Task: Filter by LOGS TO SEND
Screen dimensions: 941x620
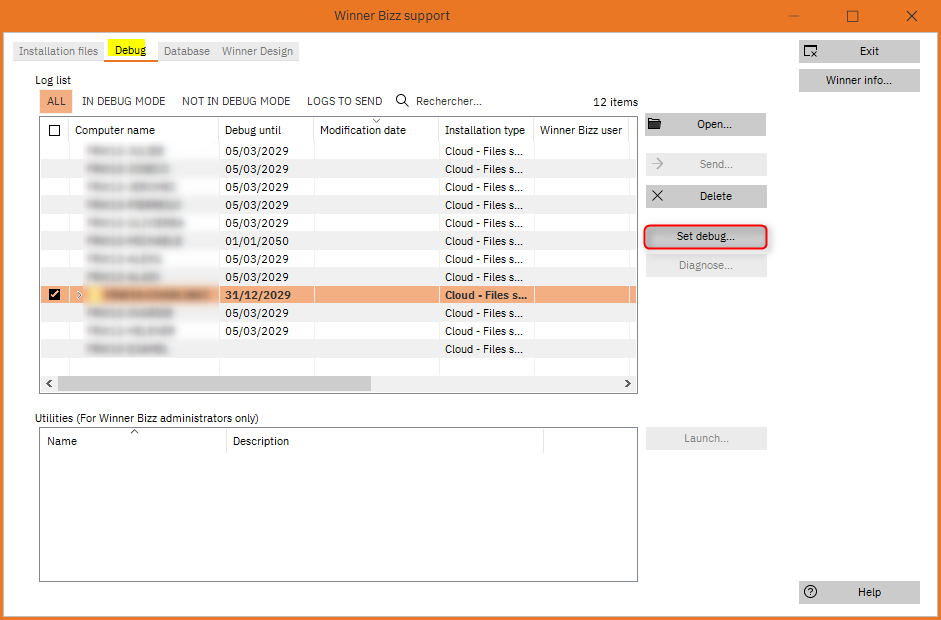Action: 344,101
